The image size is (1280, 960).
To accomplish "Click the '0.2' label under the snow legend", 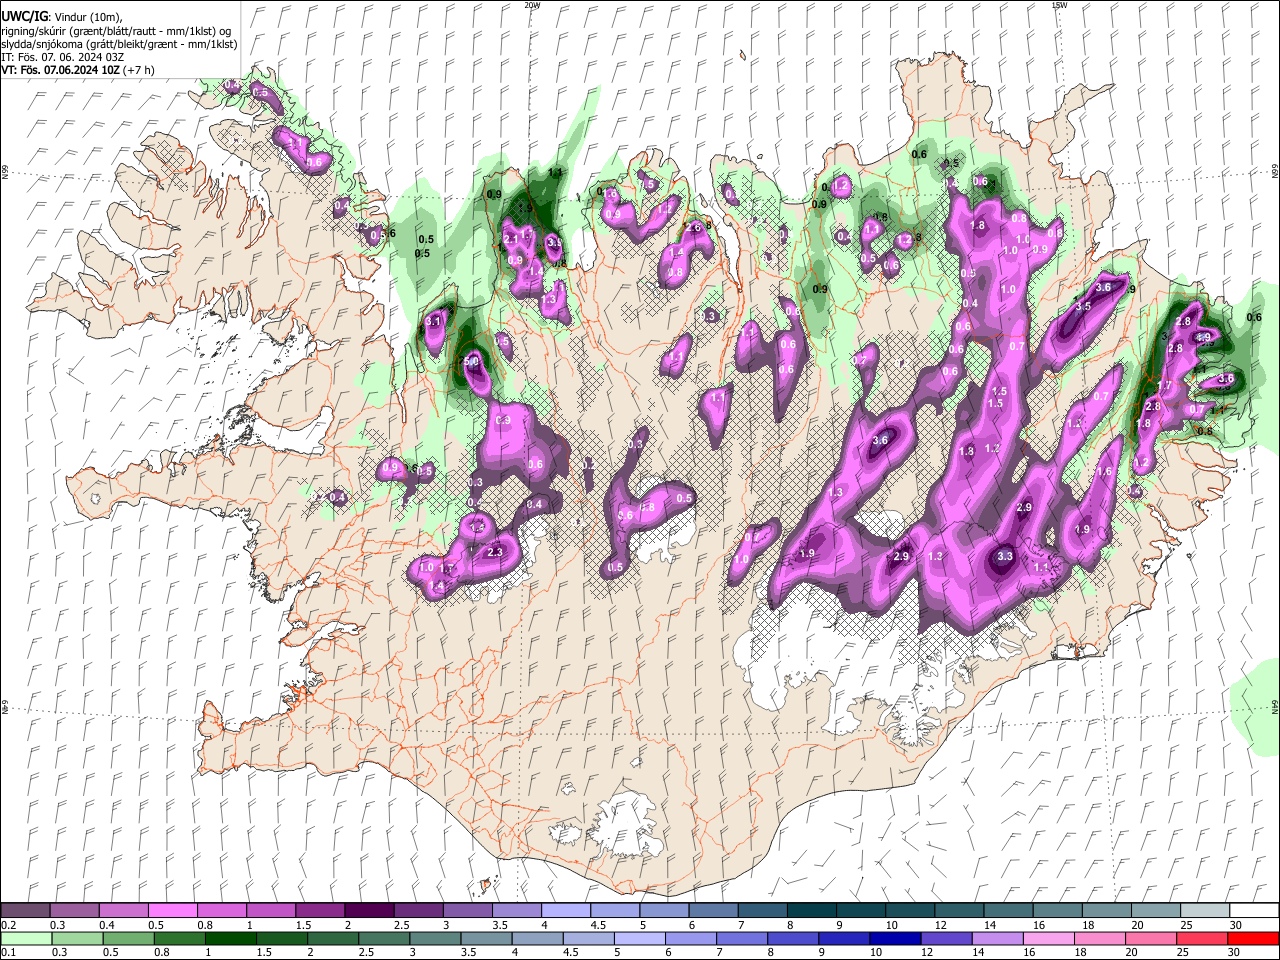I will click(8, 925).
